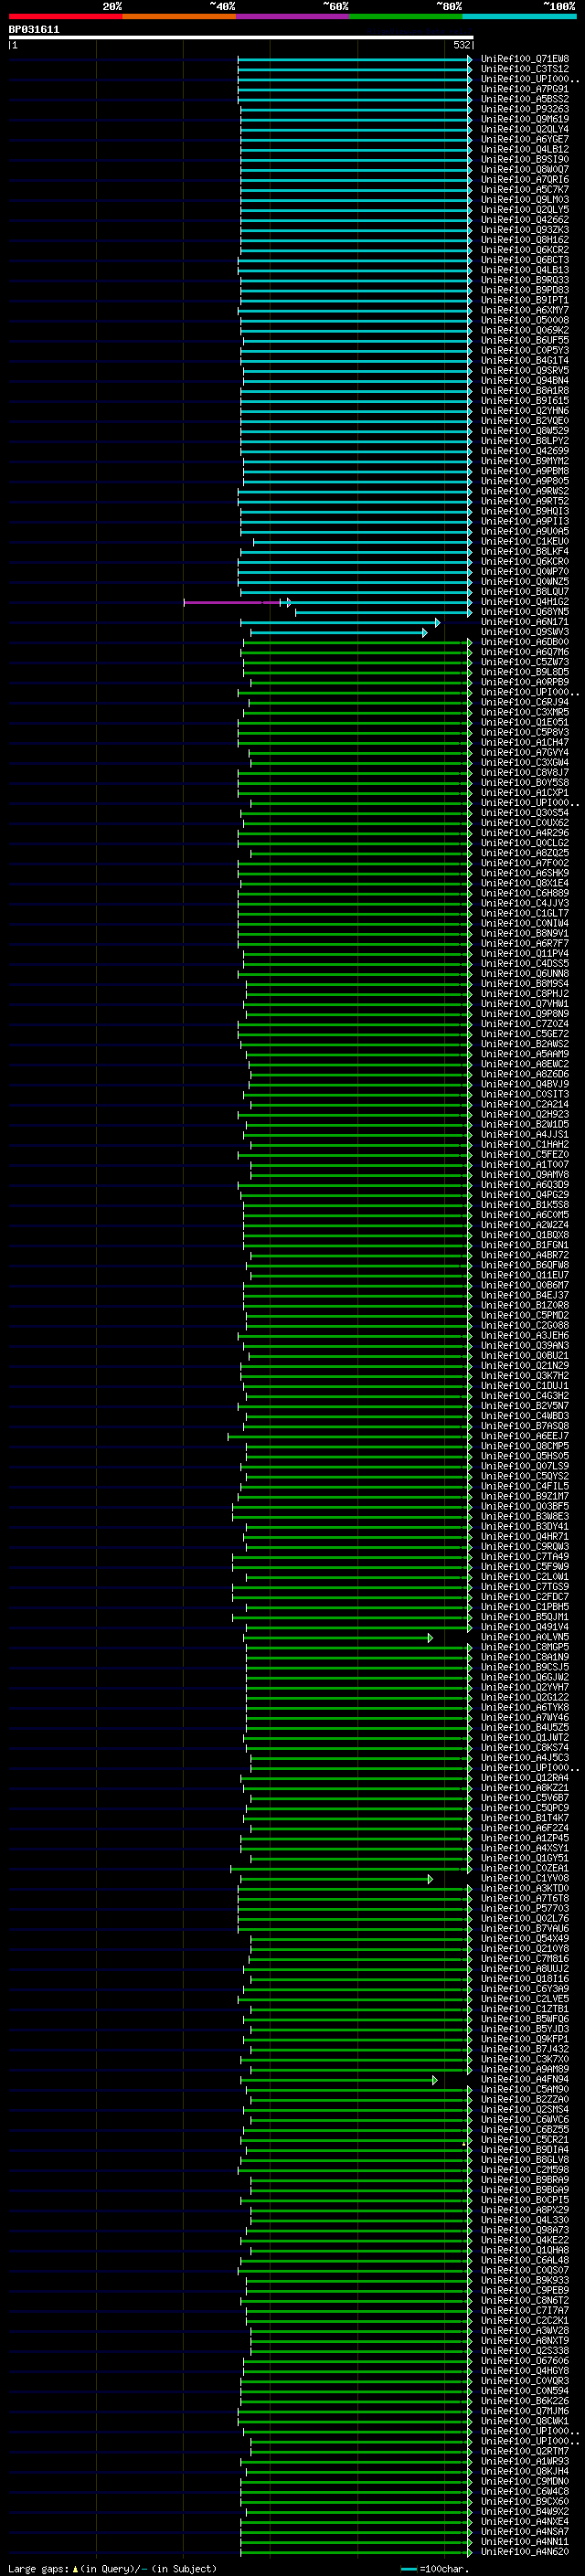Select the UniRef100_A4JJS1 label
The width and height of the screenshot is (585, 2576).
(x=524, y=1134)
